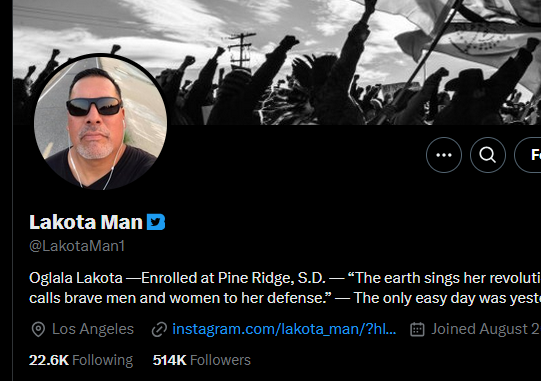Click the magnifier search profile icon

click(488, 155)
